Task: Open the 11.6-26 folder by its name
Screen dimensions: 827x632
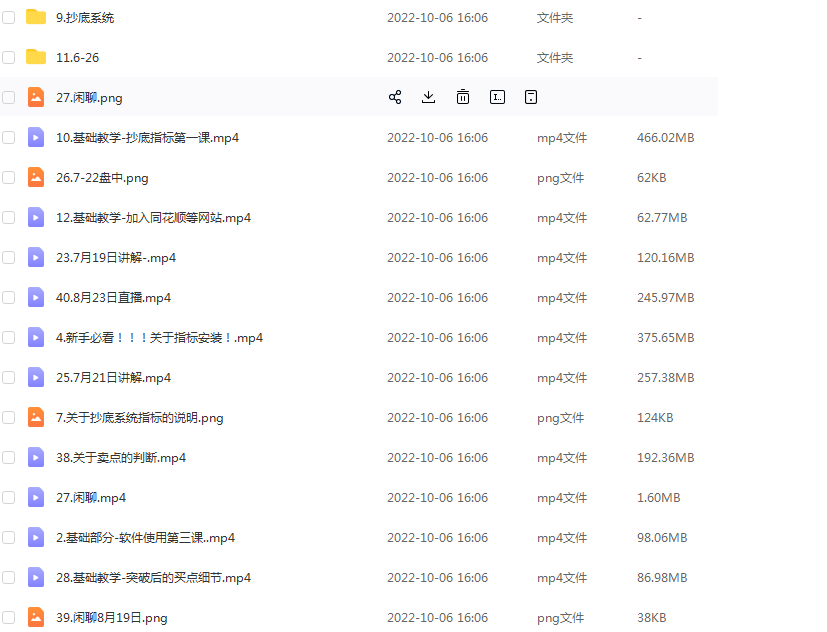Action: coord(76,58)
